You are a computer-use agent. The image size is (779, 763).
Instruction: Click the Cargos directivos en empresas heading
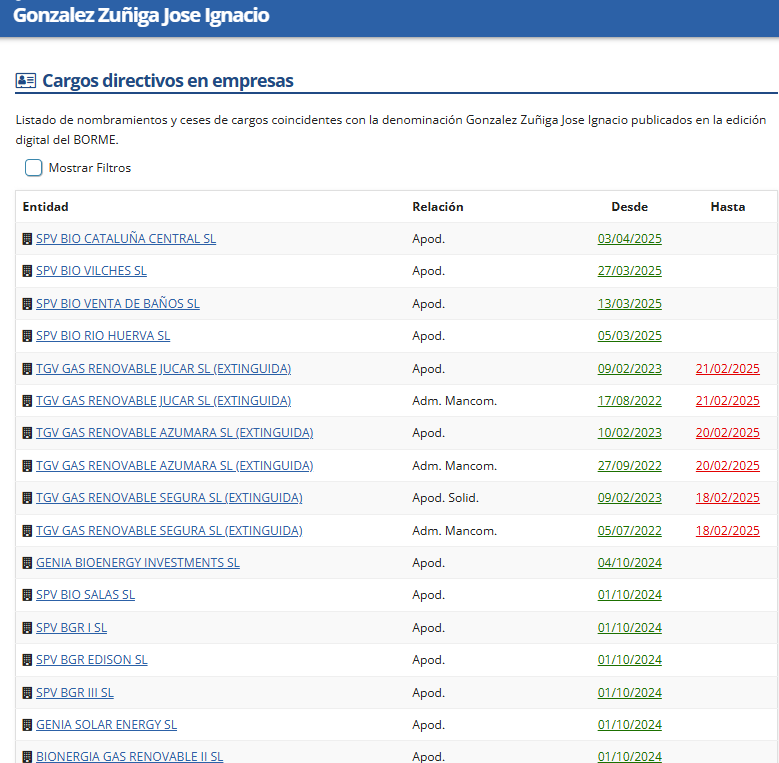[168, 80]
